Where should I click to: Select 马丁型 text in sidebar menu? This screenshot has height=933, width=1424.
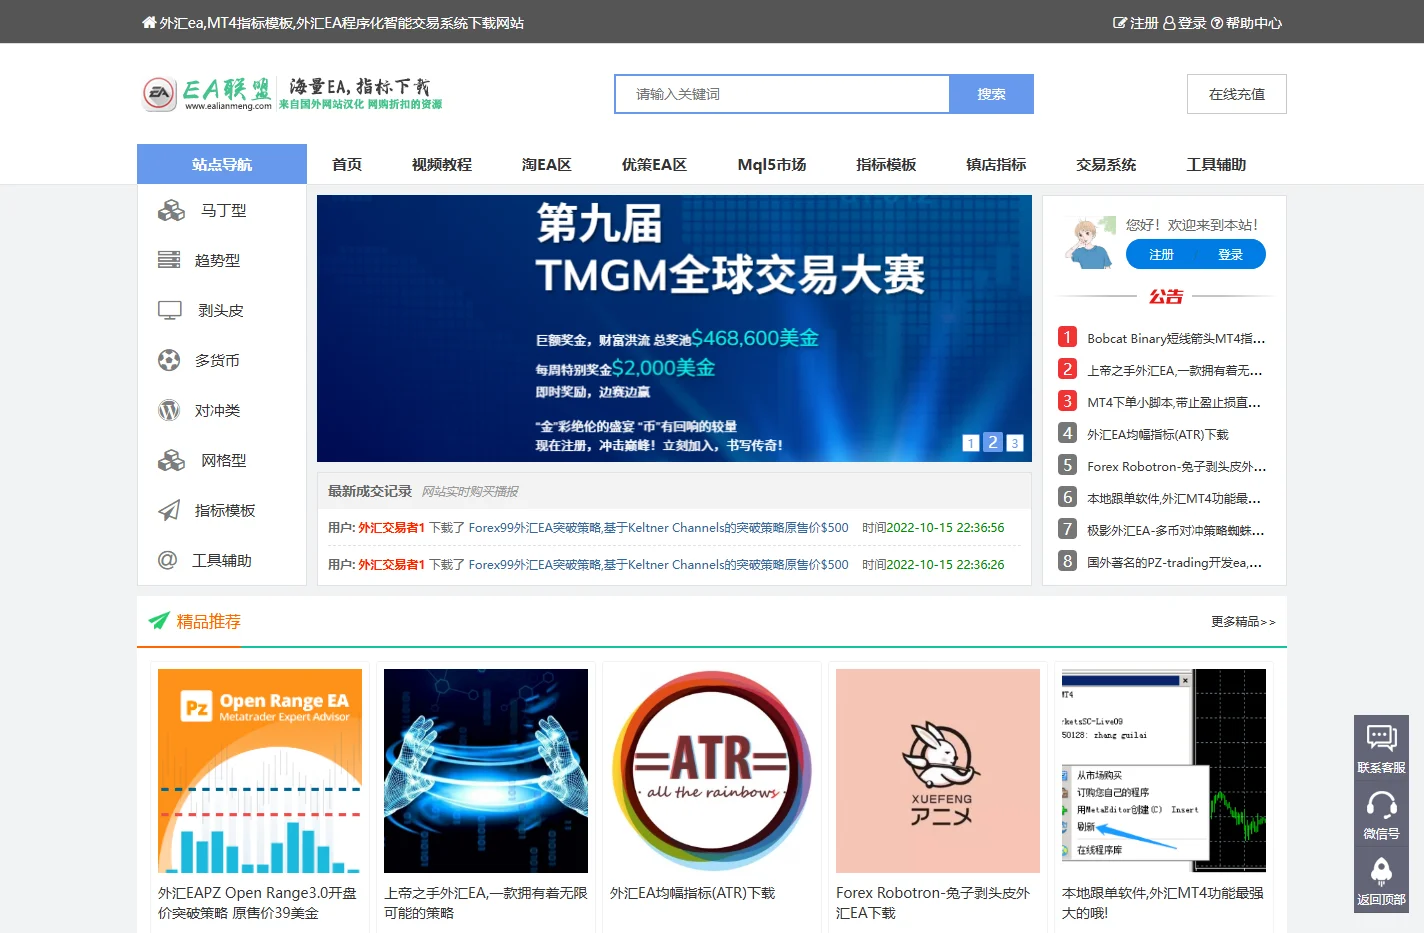point(224,210)
